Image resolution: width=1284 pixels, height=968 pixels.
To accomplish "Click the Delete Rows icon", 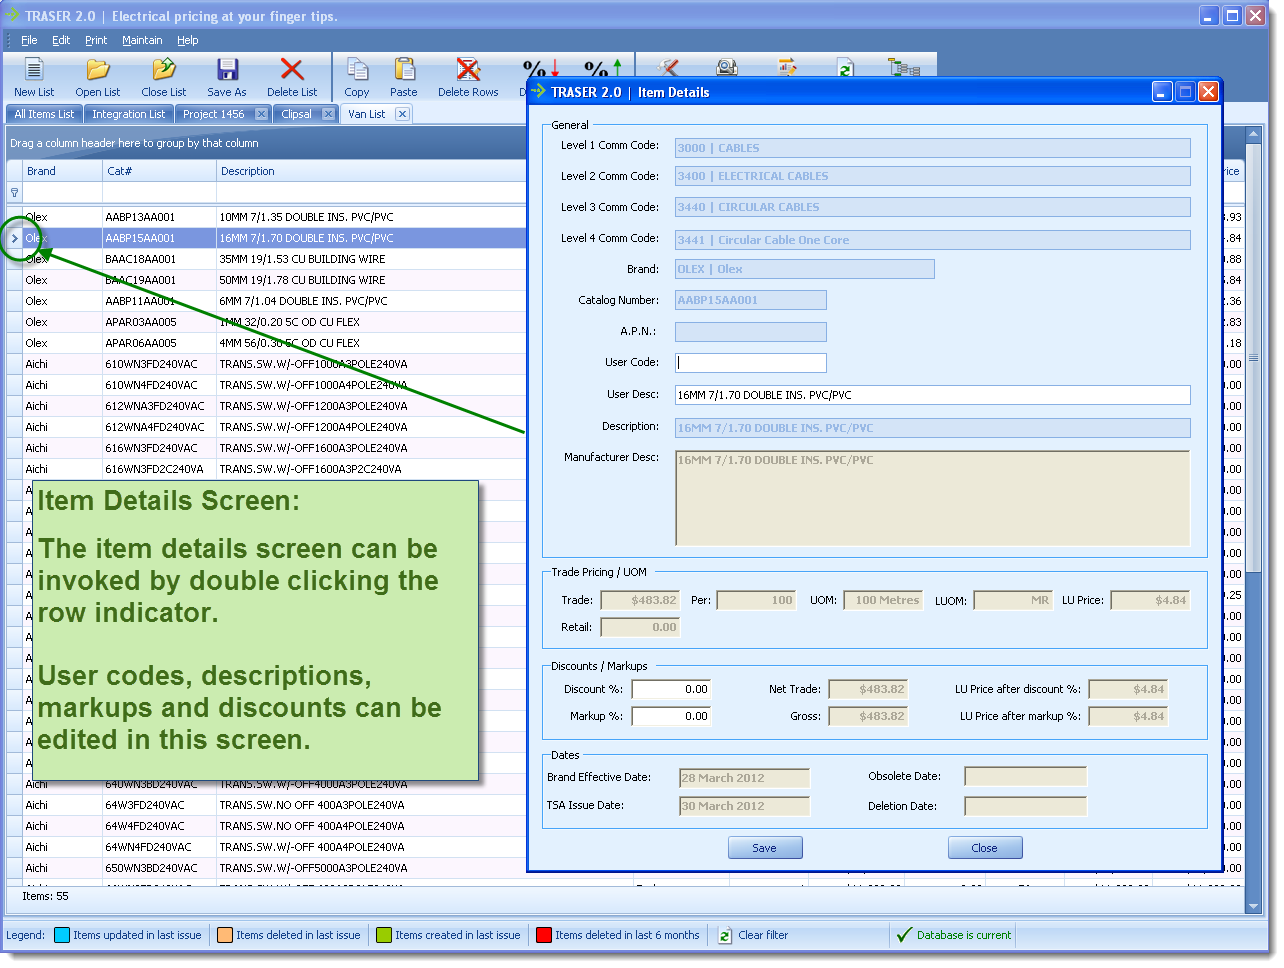I will pos(468,70).
